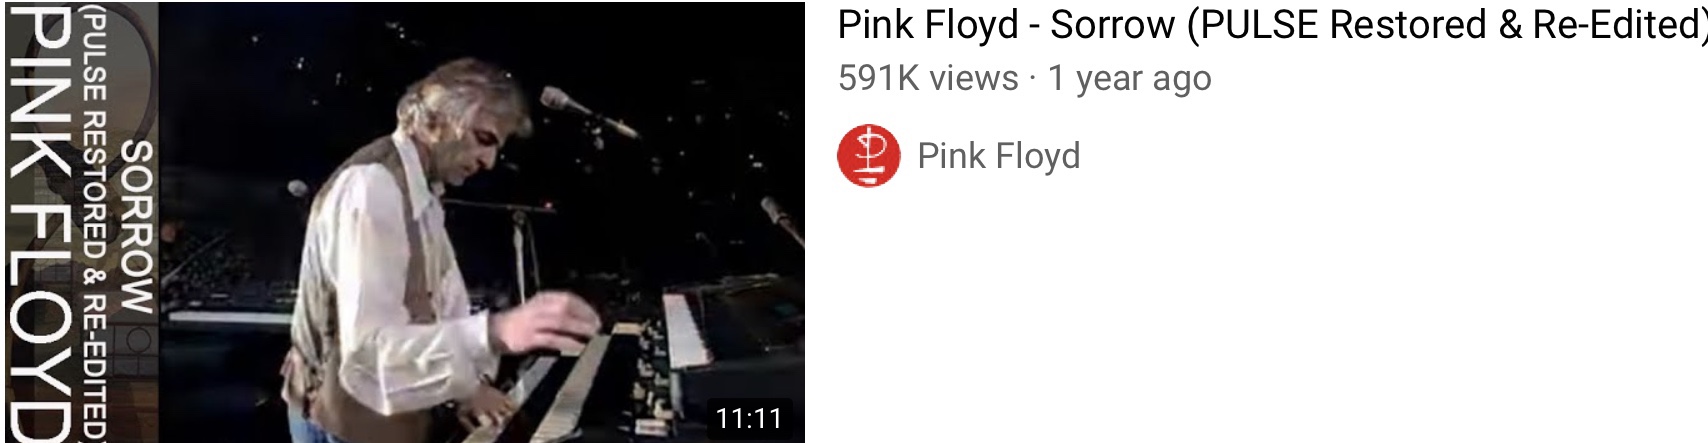Click the white keyboard at the thumbnail's right side
The image size is (1708, 443).
[692, 330]
